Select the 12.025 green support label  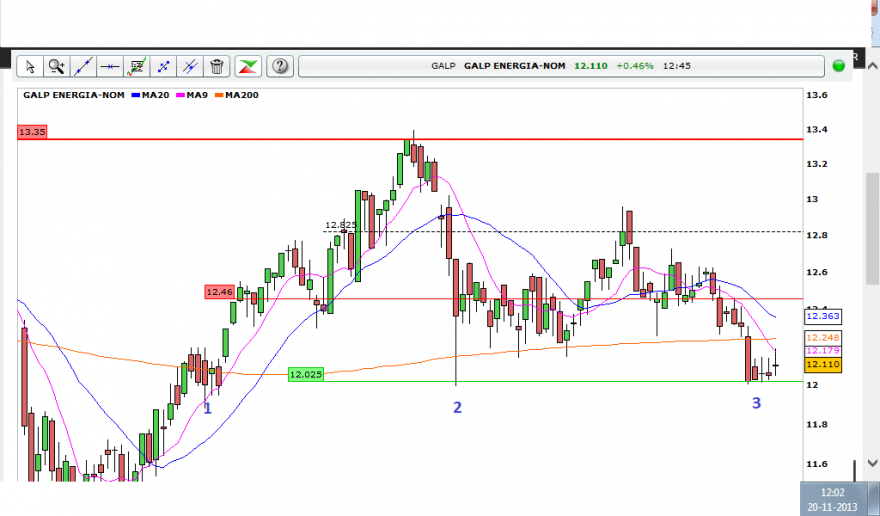pos(306,375)
